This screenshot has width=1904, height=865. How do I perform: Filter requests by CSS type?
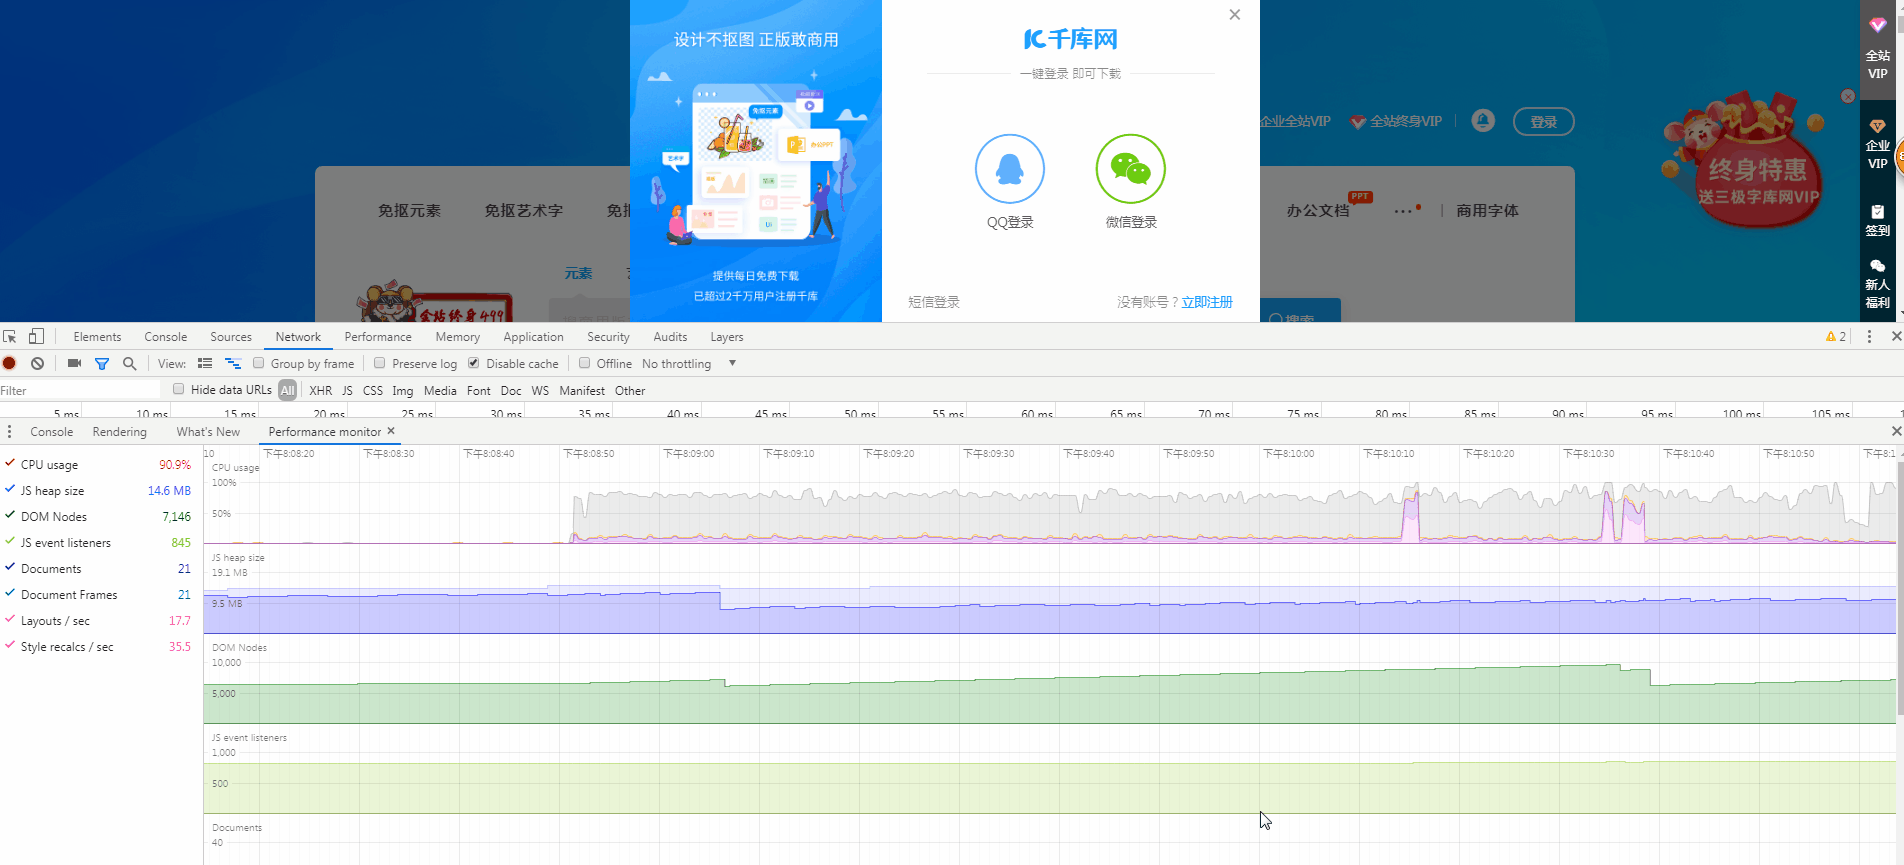(x=373, y=391)
